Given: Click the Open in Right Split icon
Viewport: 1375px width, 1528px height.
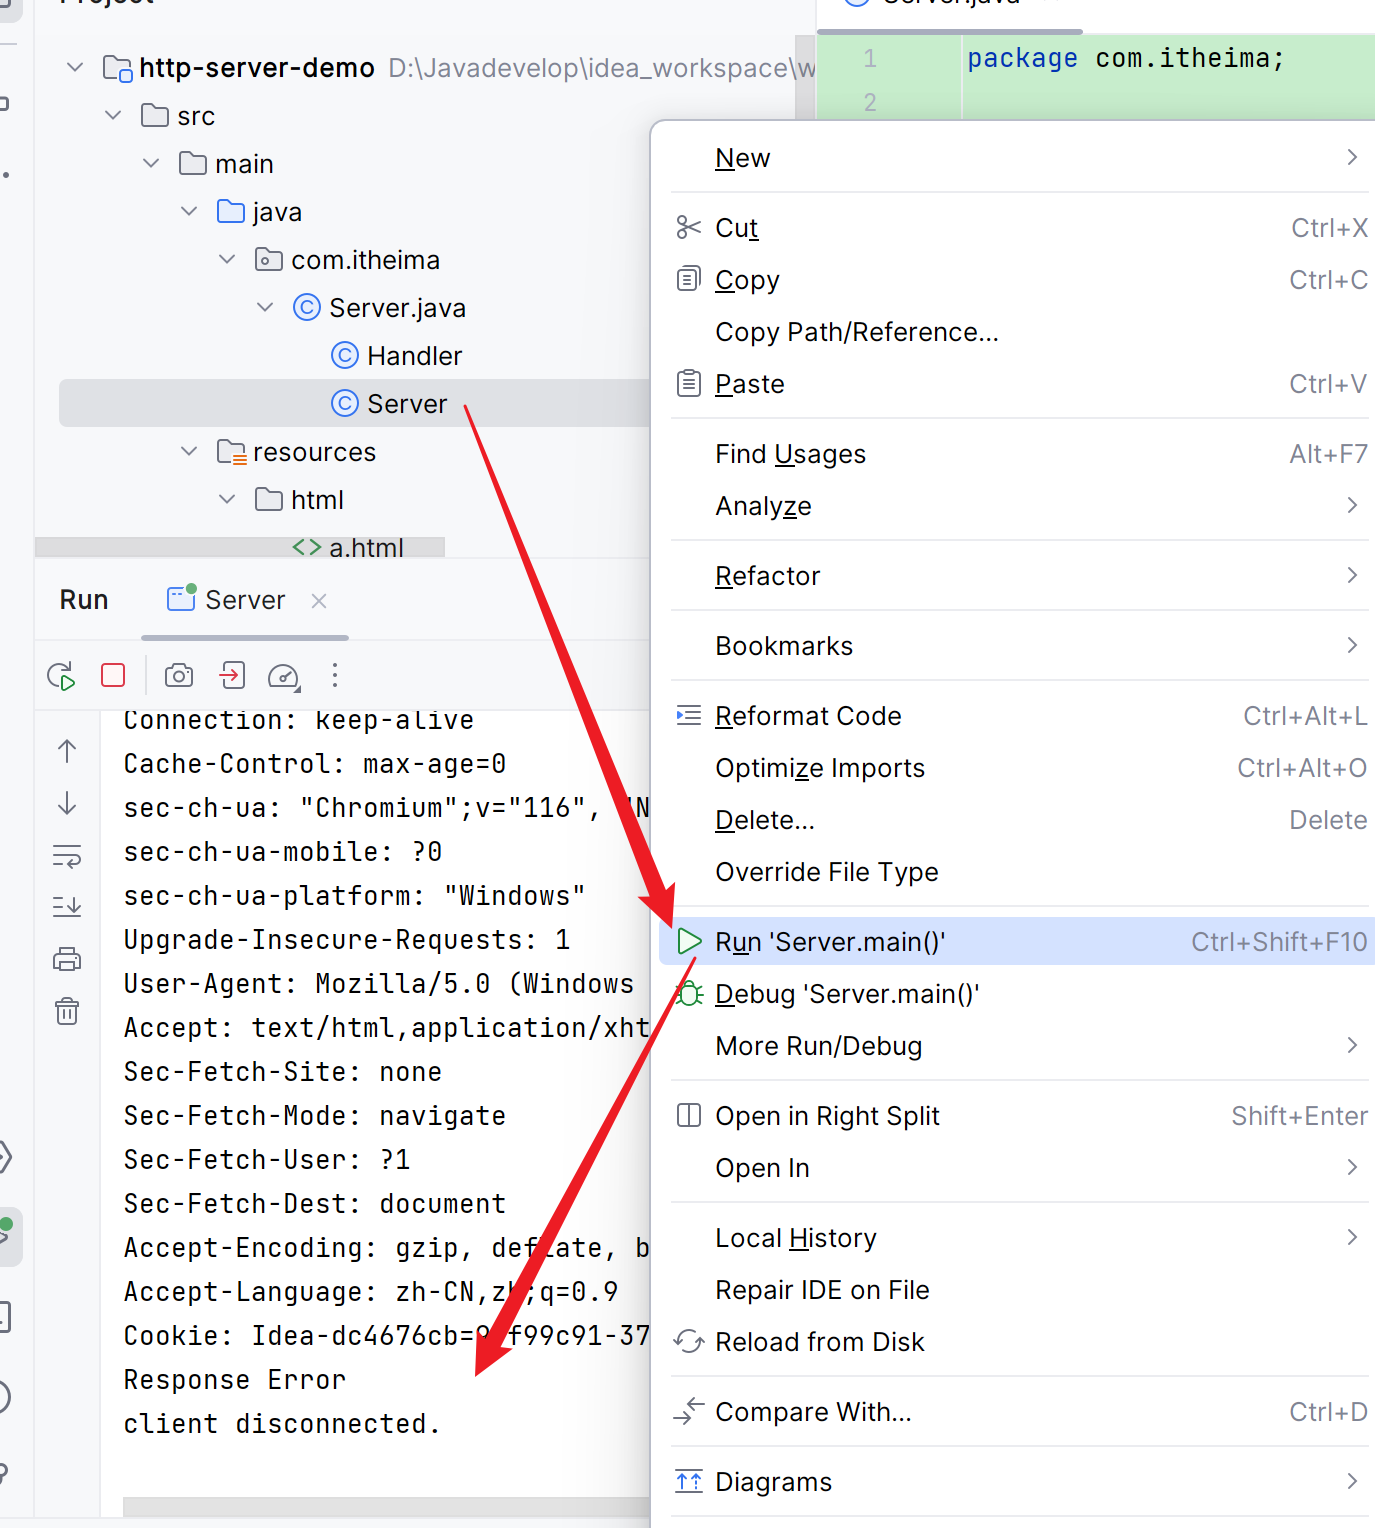Looking at the screenshot, I should point(689,1115).
